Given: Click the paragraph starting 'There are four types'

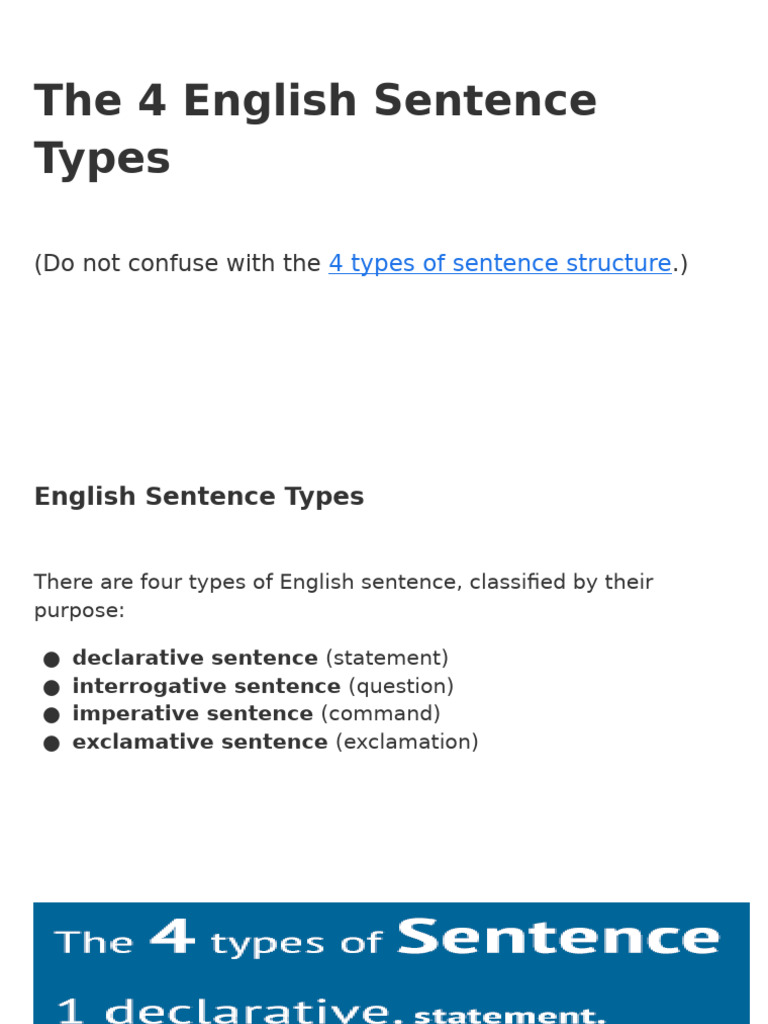Looking at the screenshot, I should pos(343,596).
